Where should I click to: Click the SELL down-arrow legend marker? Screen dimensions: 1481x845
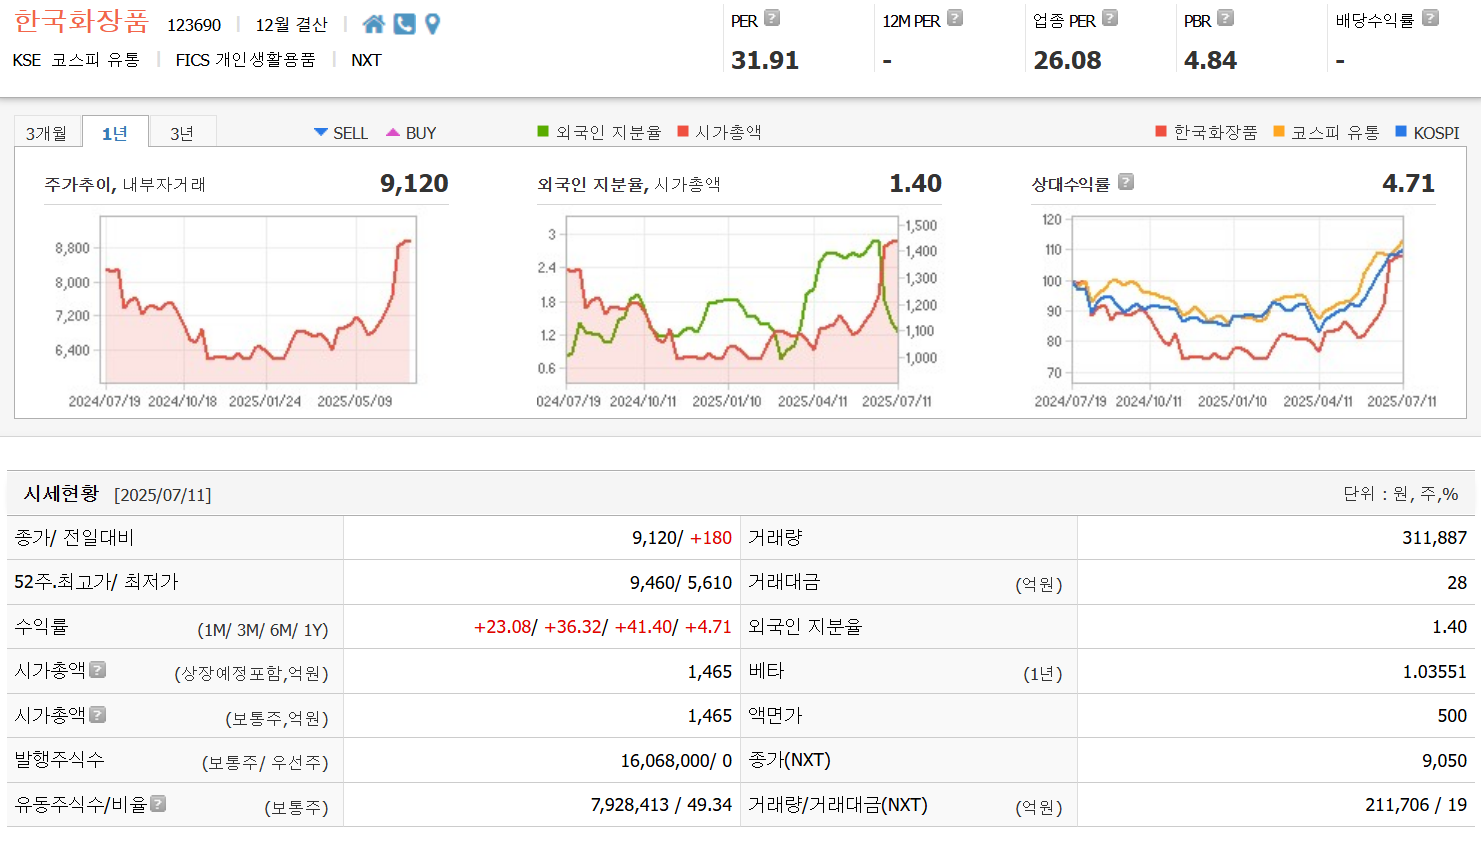click(321, 132)
